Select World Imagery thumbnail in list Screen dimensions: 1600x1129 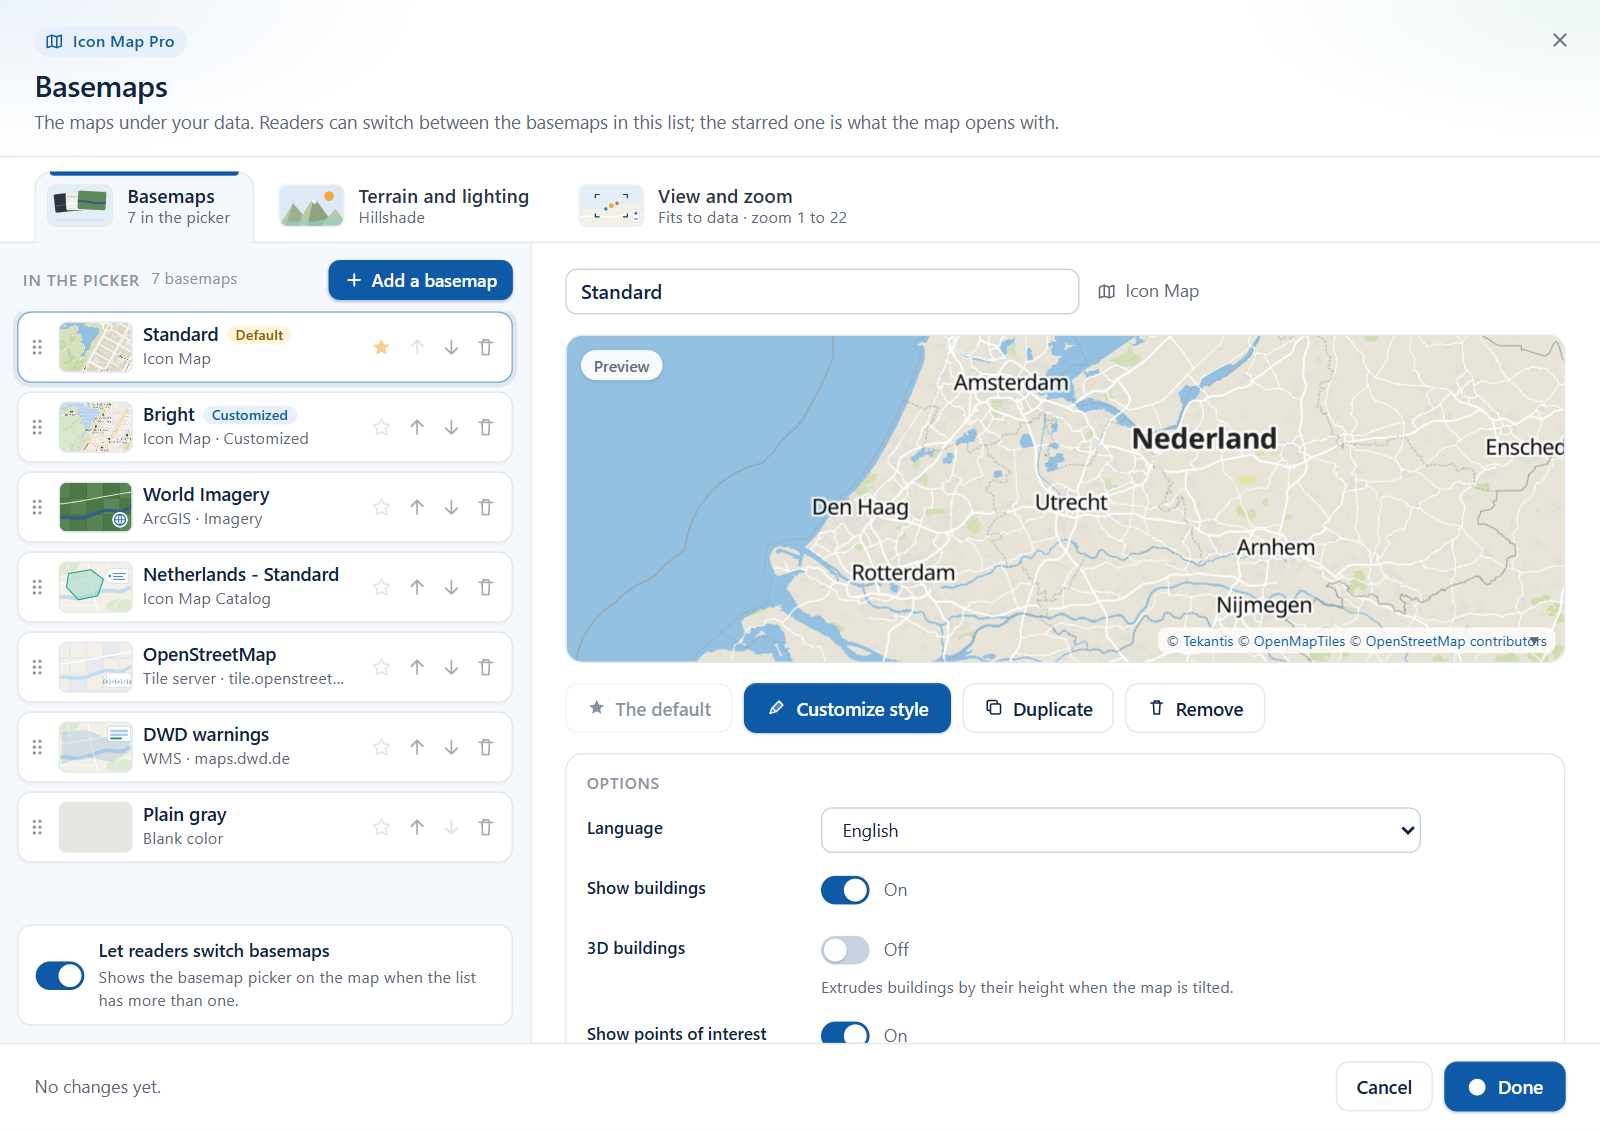click(x=96, y=507)
